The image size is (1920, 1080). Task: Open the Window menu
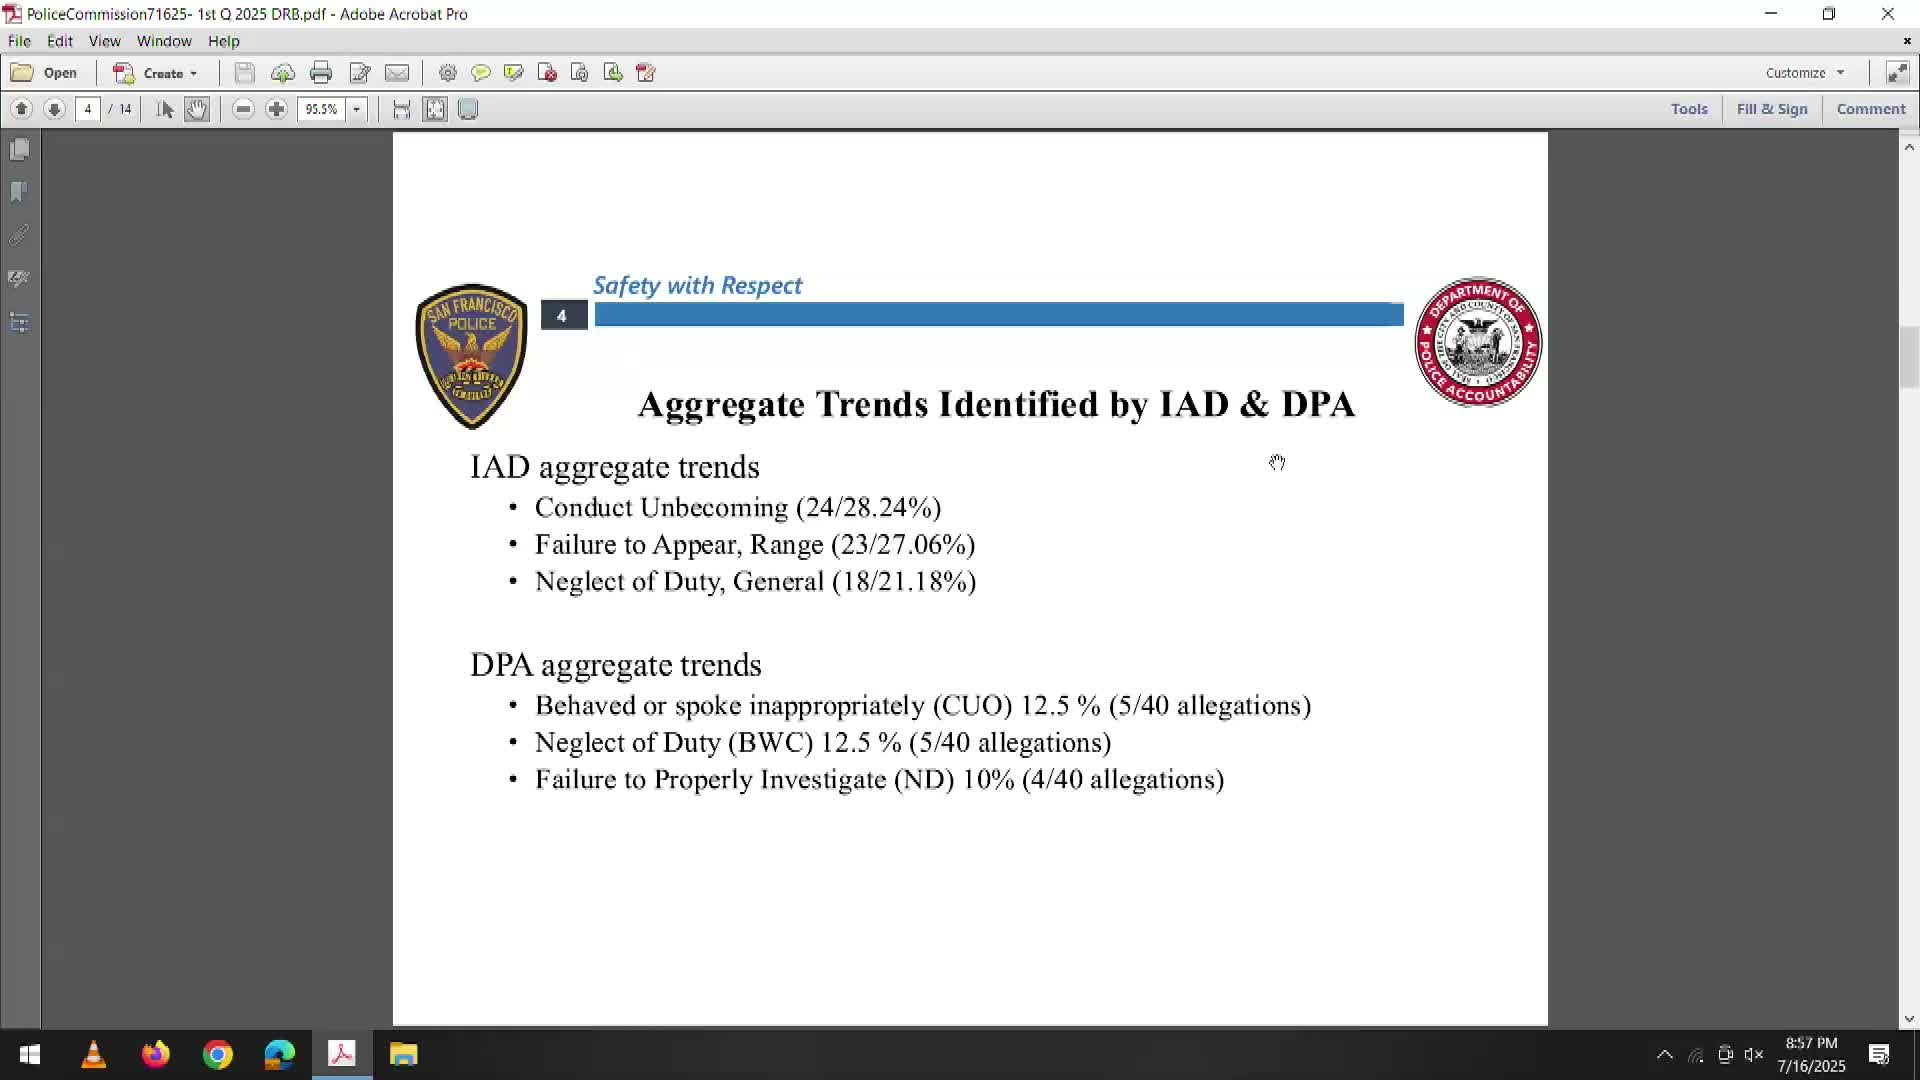click(x=164, y=41)
